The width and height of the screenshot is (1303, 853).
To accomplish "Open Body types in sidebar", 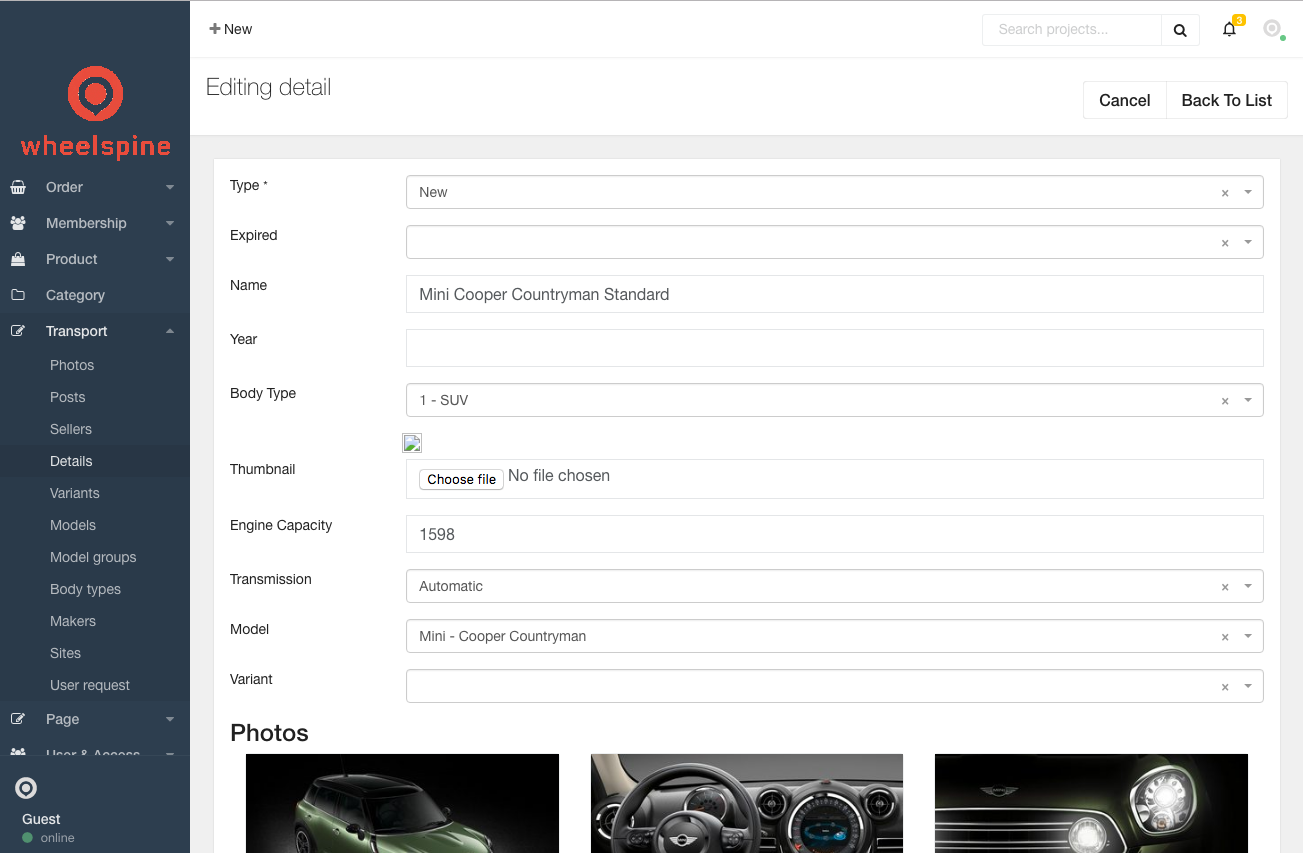I will click(85, 589).
